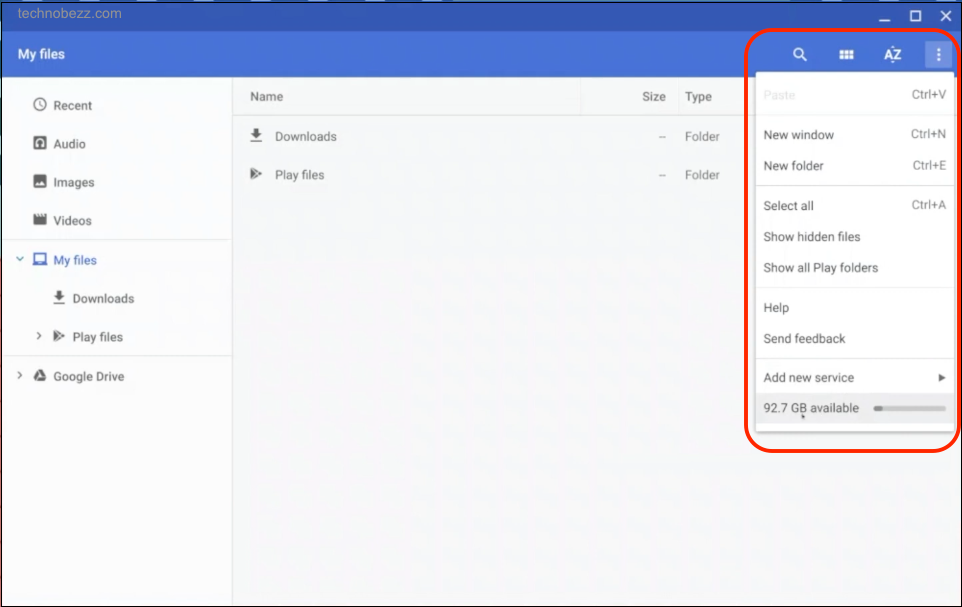Choose Send feedback menu entry
Viewport: 962px width, 607px height.
pyautogui.click(x=855, y=338)
